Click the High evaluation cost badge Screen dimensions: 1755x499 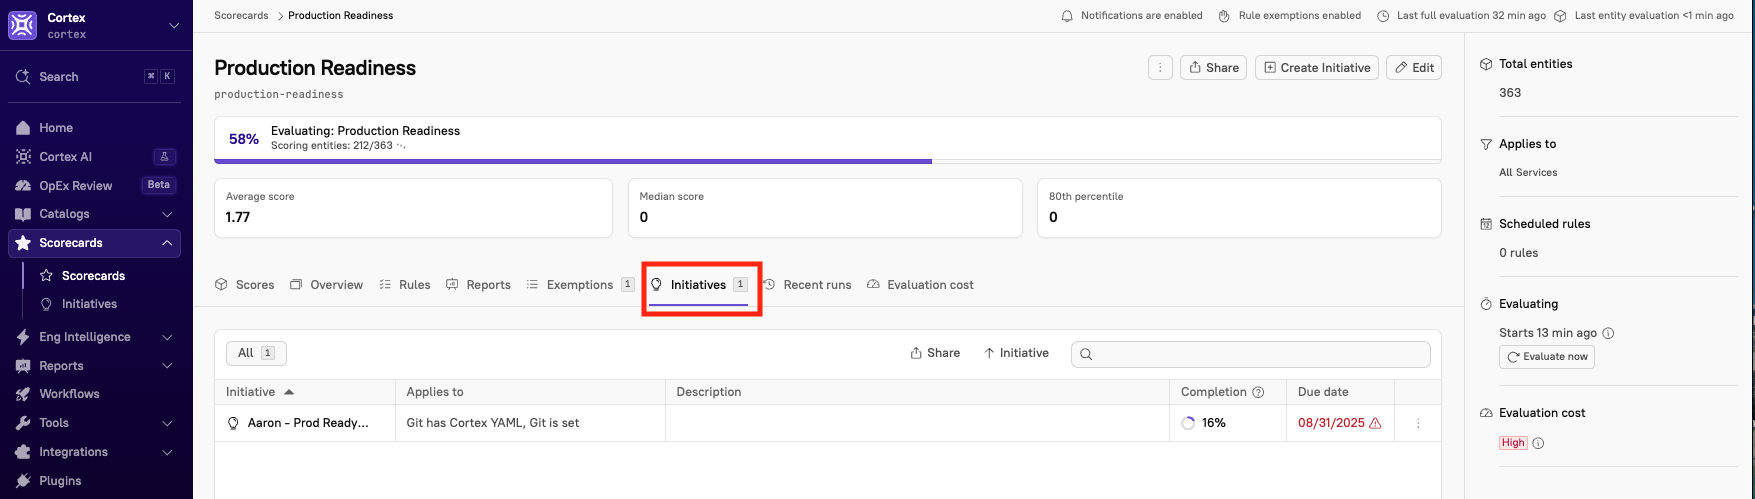(x=1513, y=443)
